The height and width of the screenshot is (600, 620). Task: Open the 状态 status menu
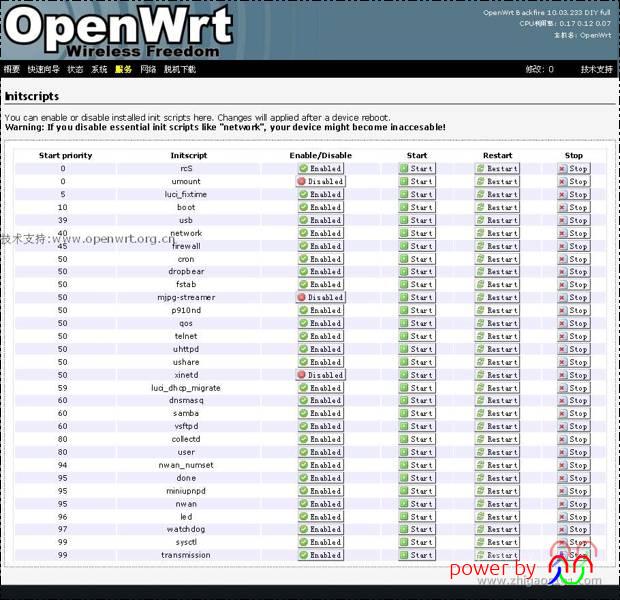click(x=75, y=70)
